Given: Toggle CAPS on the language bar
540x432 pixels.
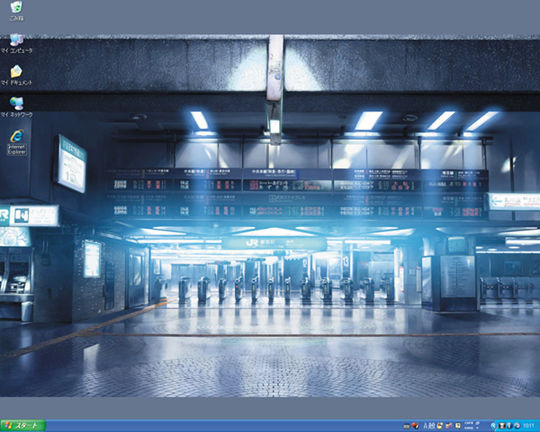Looking at the screenshot, I should point(469,423).
